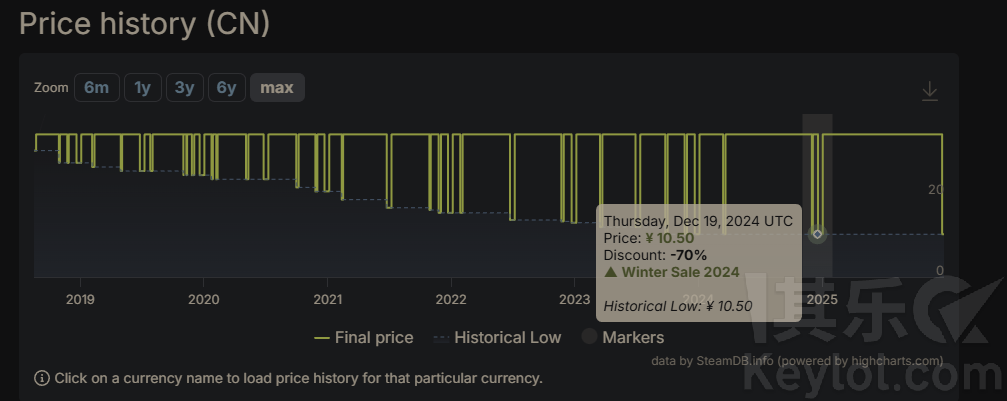Toggle the Final price series legend
The width and height of the screenshot is (1007, 401).
point(363,337)
